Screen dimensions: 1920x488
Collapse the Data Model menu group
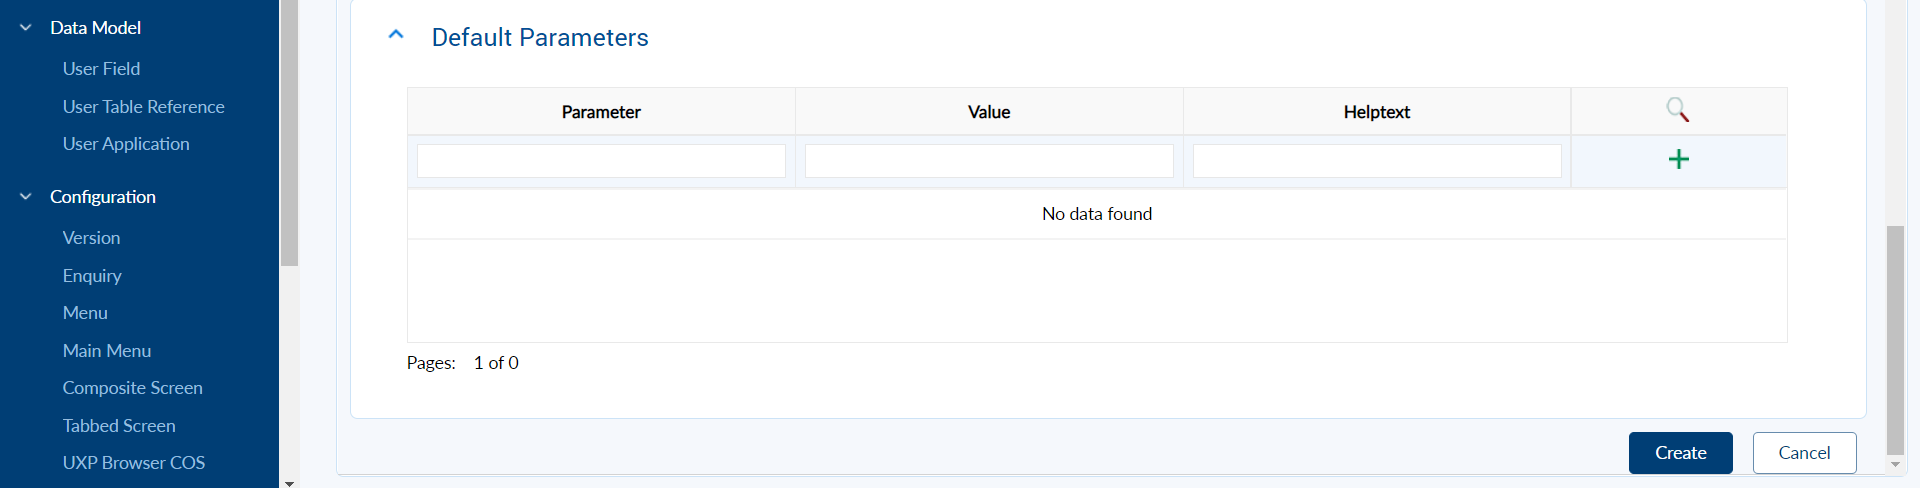click(x=26, y=28)
